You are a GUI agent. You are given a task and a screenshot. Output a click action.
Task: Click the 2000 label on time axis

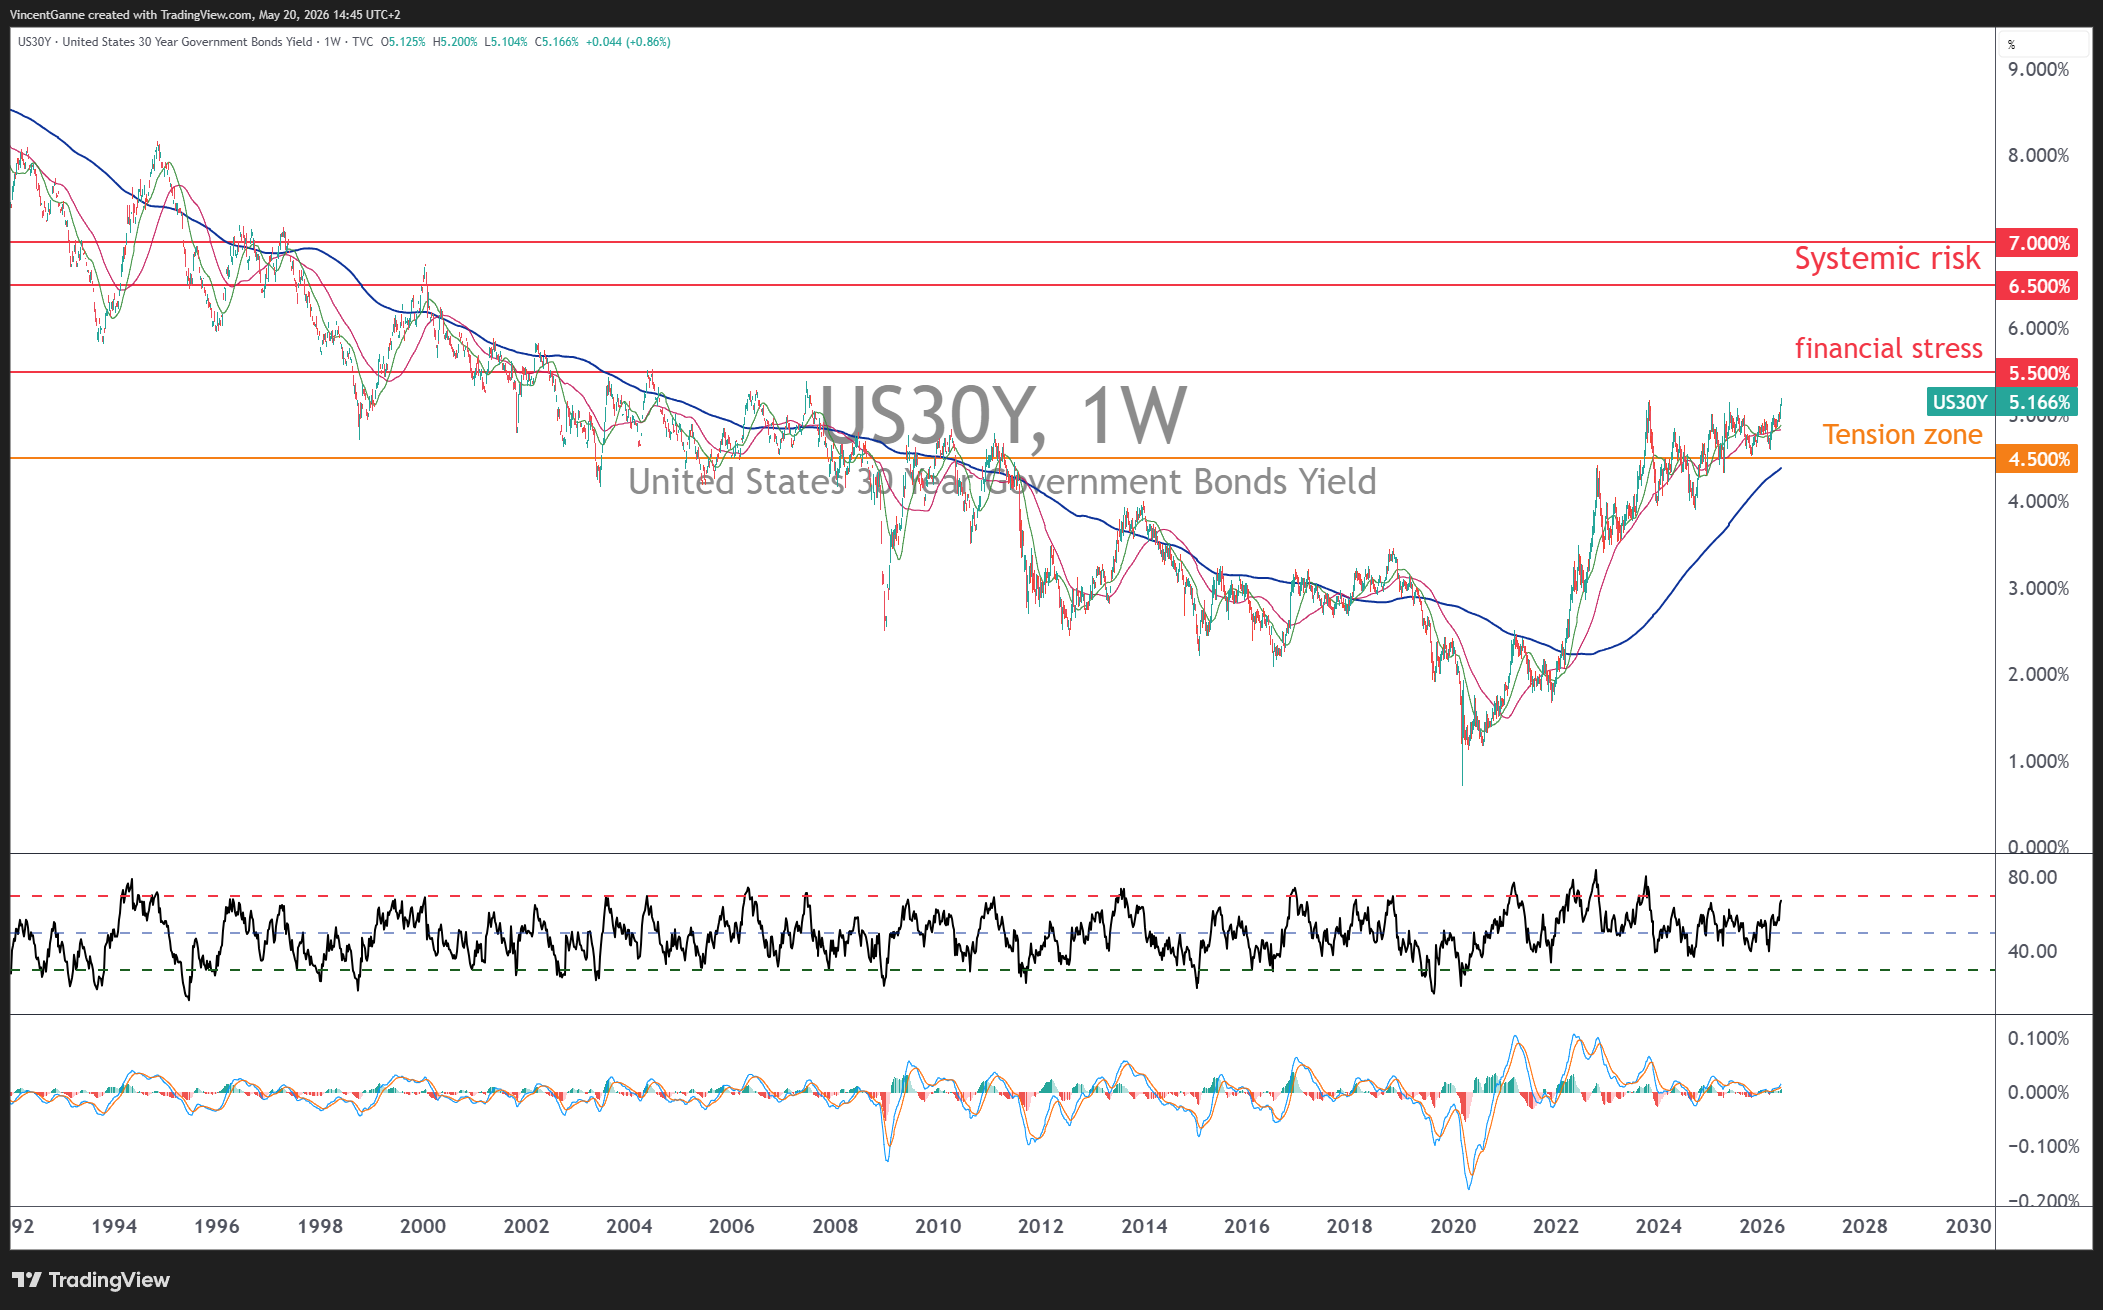pos(423,1226)
